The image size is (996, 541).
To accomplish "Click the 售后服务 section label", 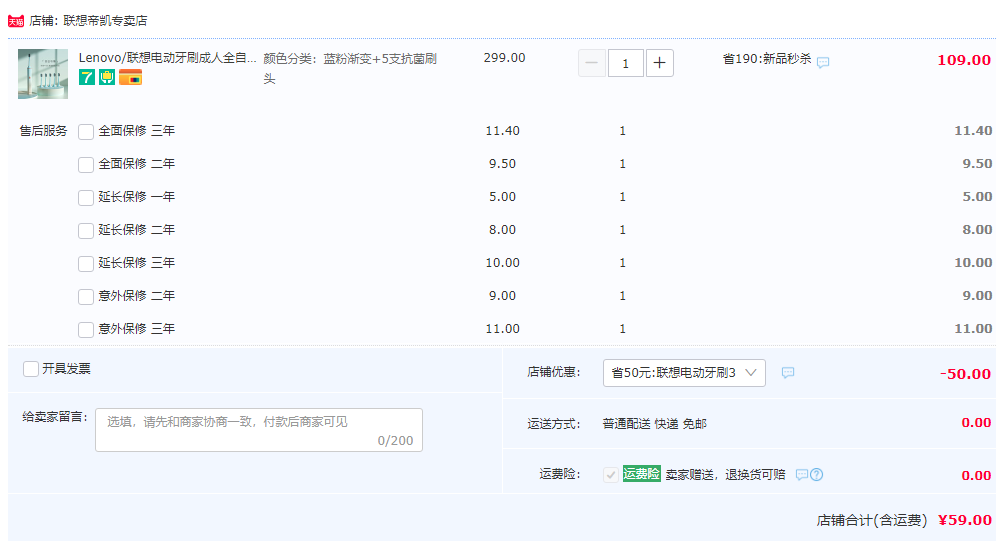I will point(43,131).
